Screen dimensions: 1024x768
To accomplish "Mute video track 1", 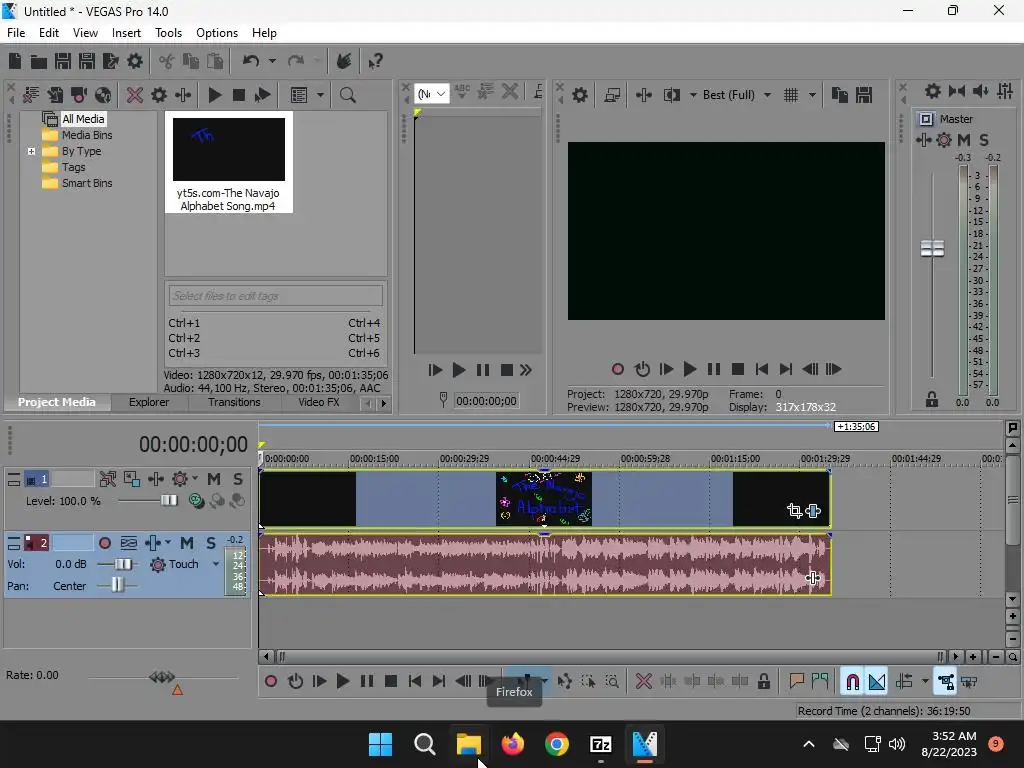I will click(214, 479).
